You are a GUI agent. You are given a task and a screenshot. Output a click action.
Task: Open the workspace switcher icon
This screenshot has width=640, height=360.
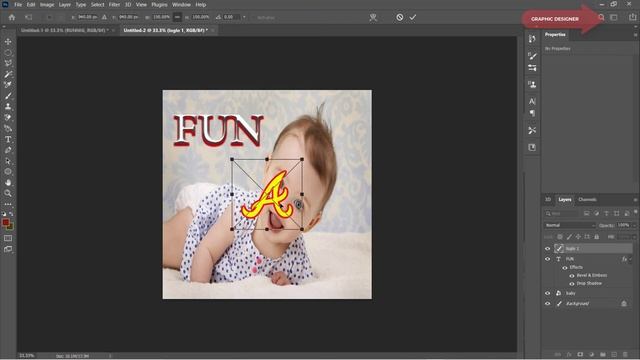[614, 17]
